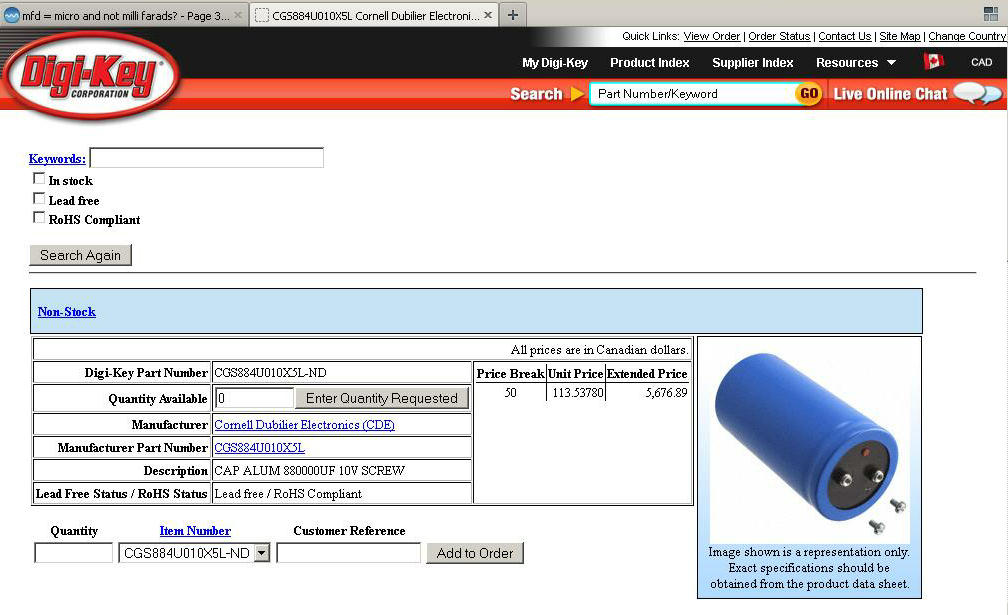Viewport: 1008px width, 615px height.
Task: Open a new browser tab with plus button
Action: [512, 15]
